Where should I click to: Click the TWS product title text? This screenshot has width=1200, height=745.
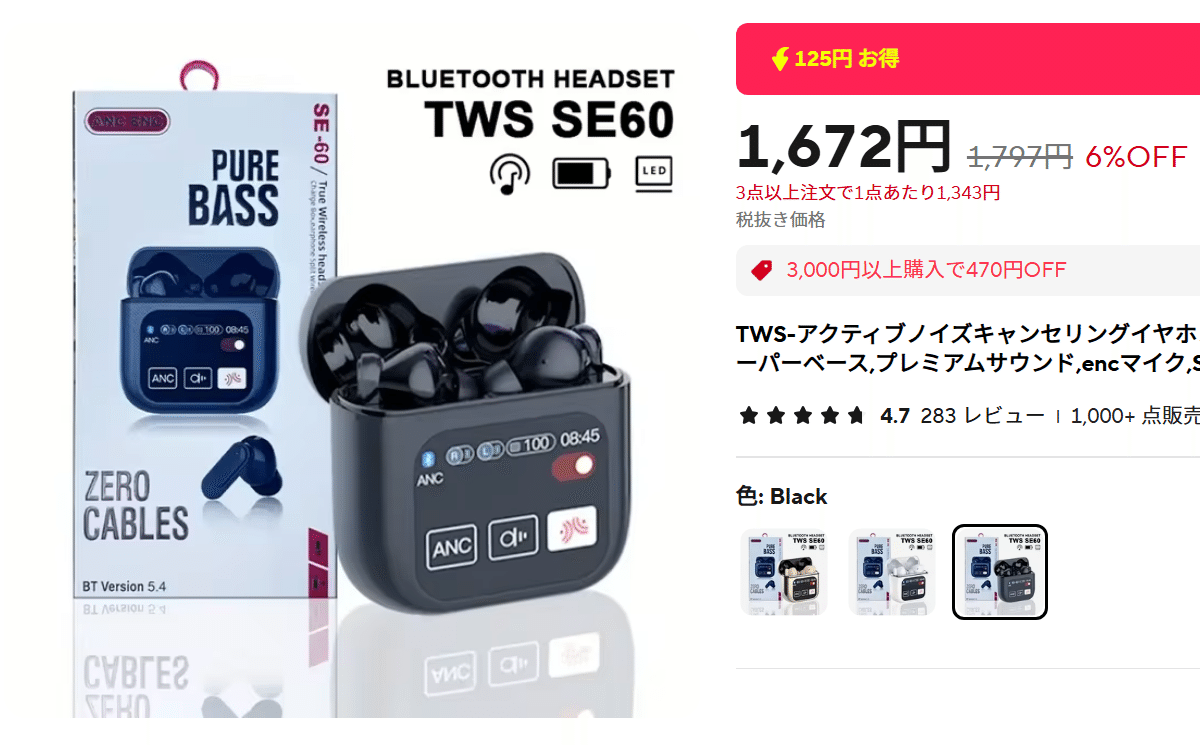968,348
